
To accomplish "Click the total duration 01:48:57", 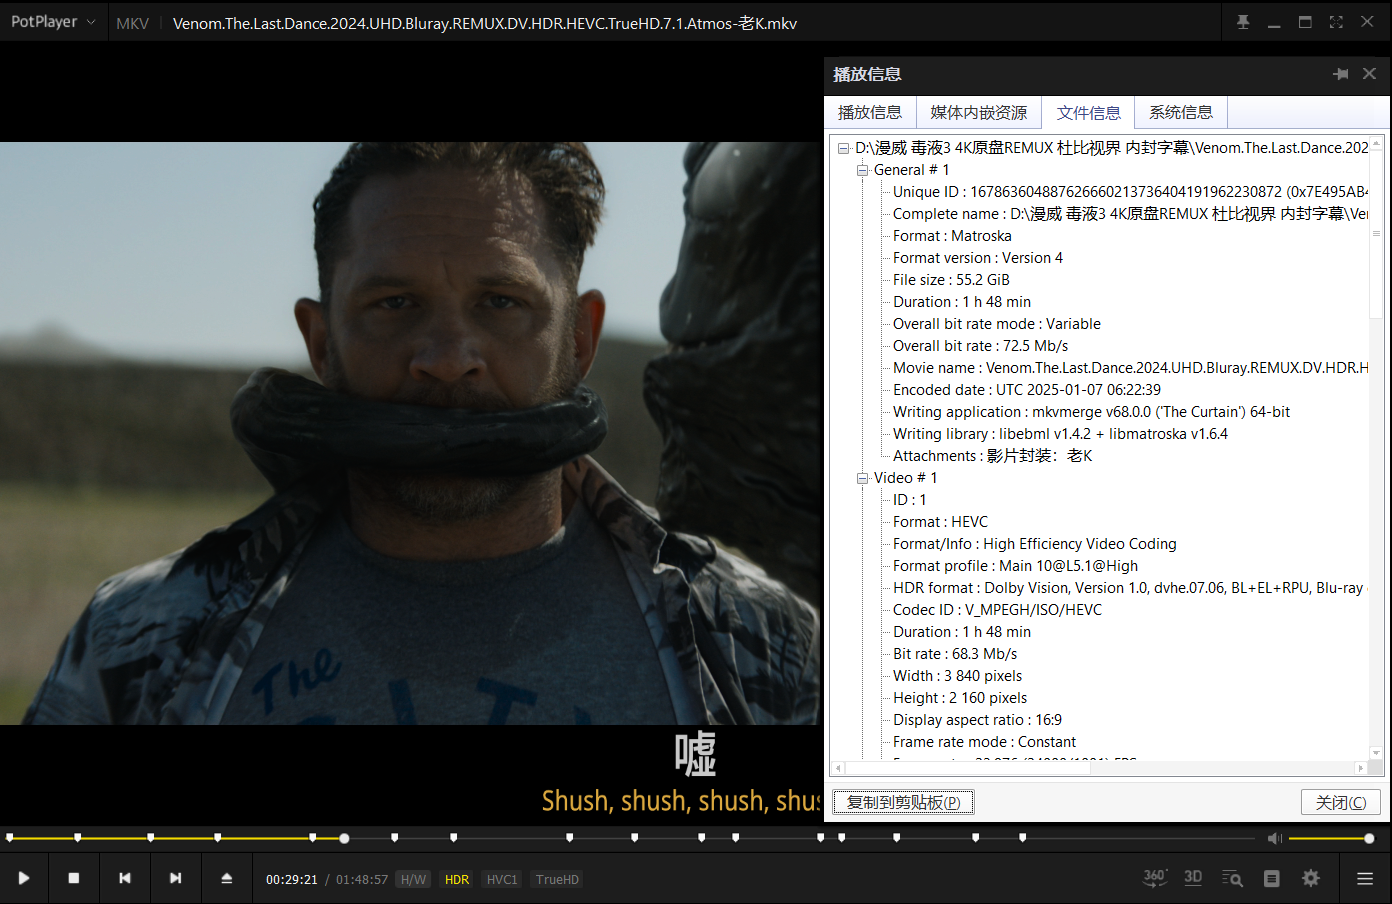I will (362, 880).
